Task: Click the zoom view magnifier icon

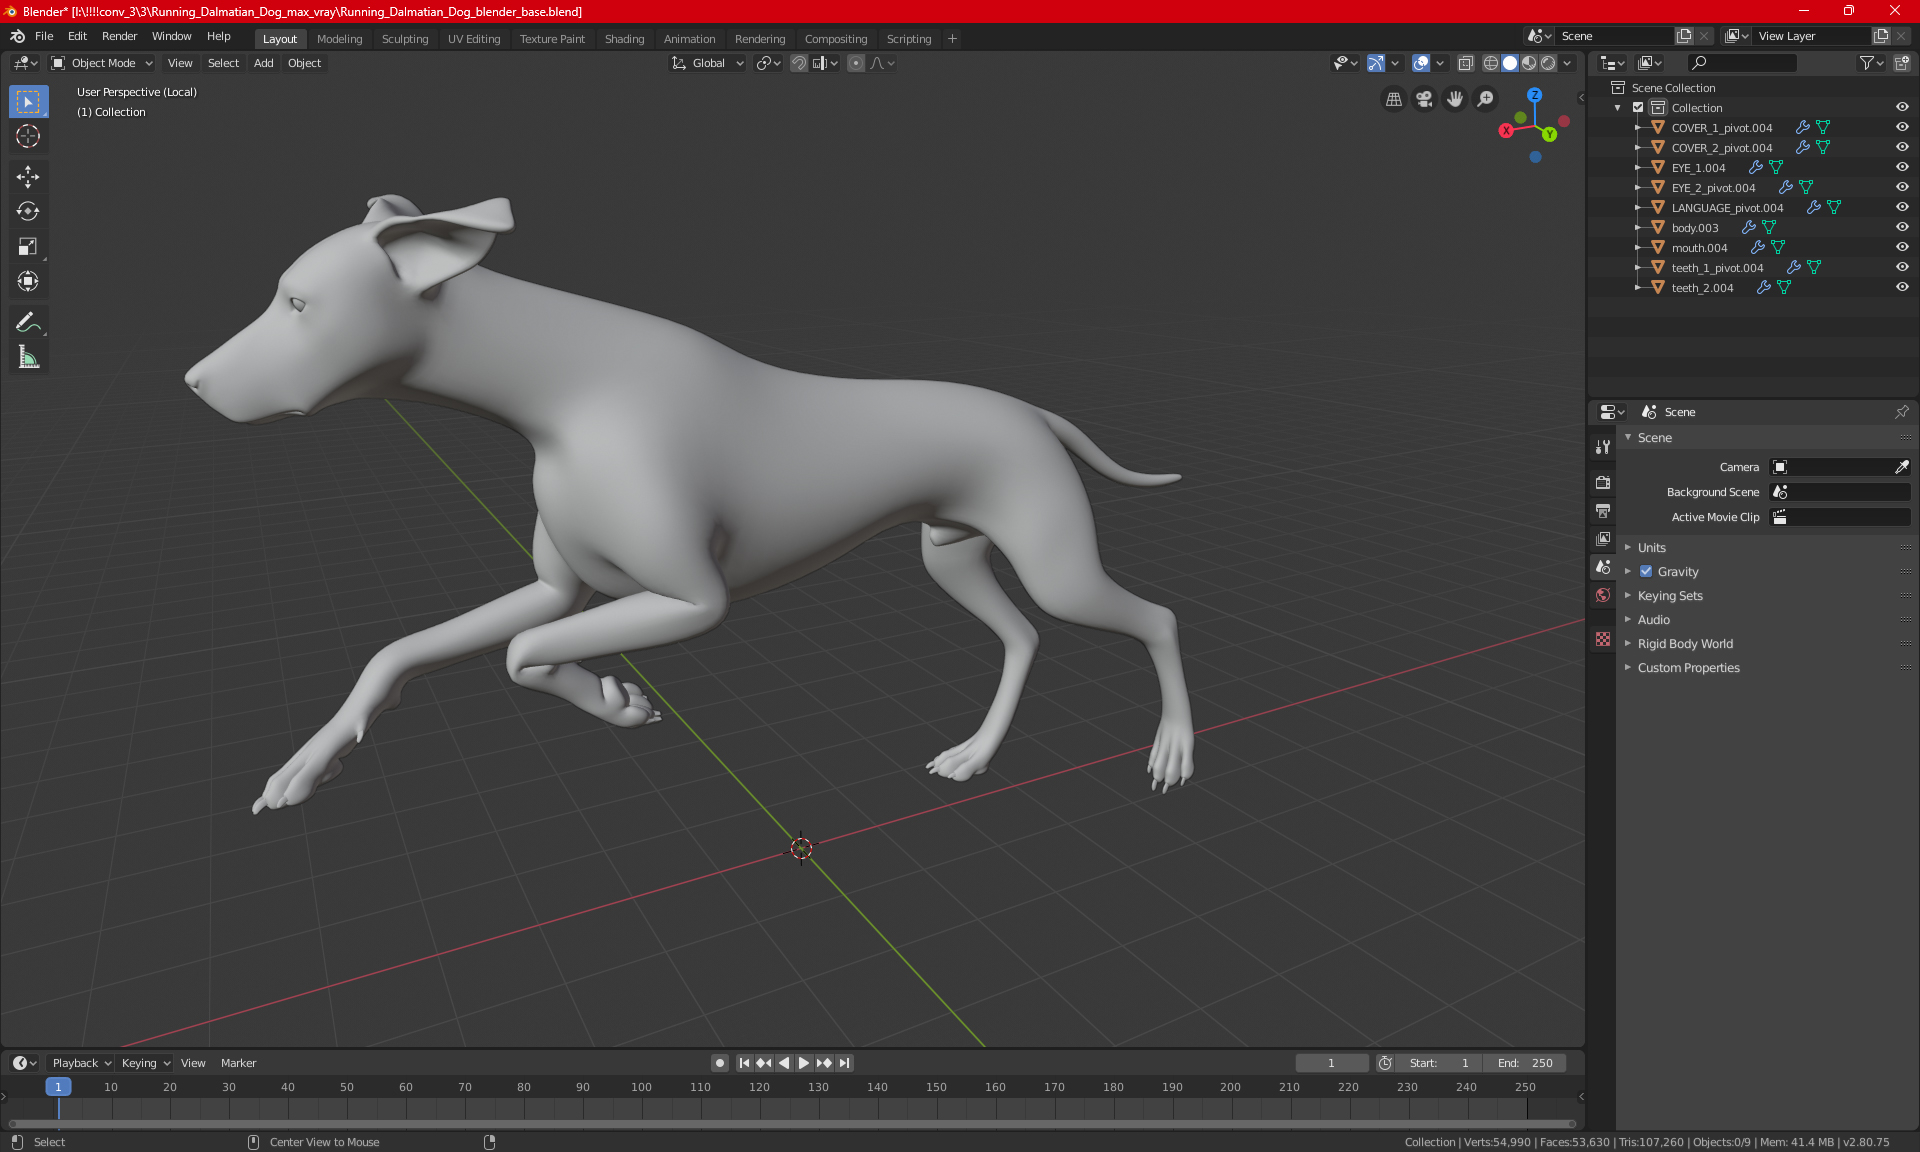Action: click(1486, 99)
